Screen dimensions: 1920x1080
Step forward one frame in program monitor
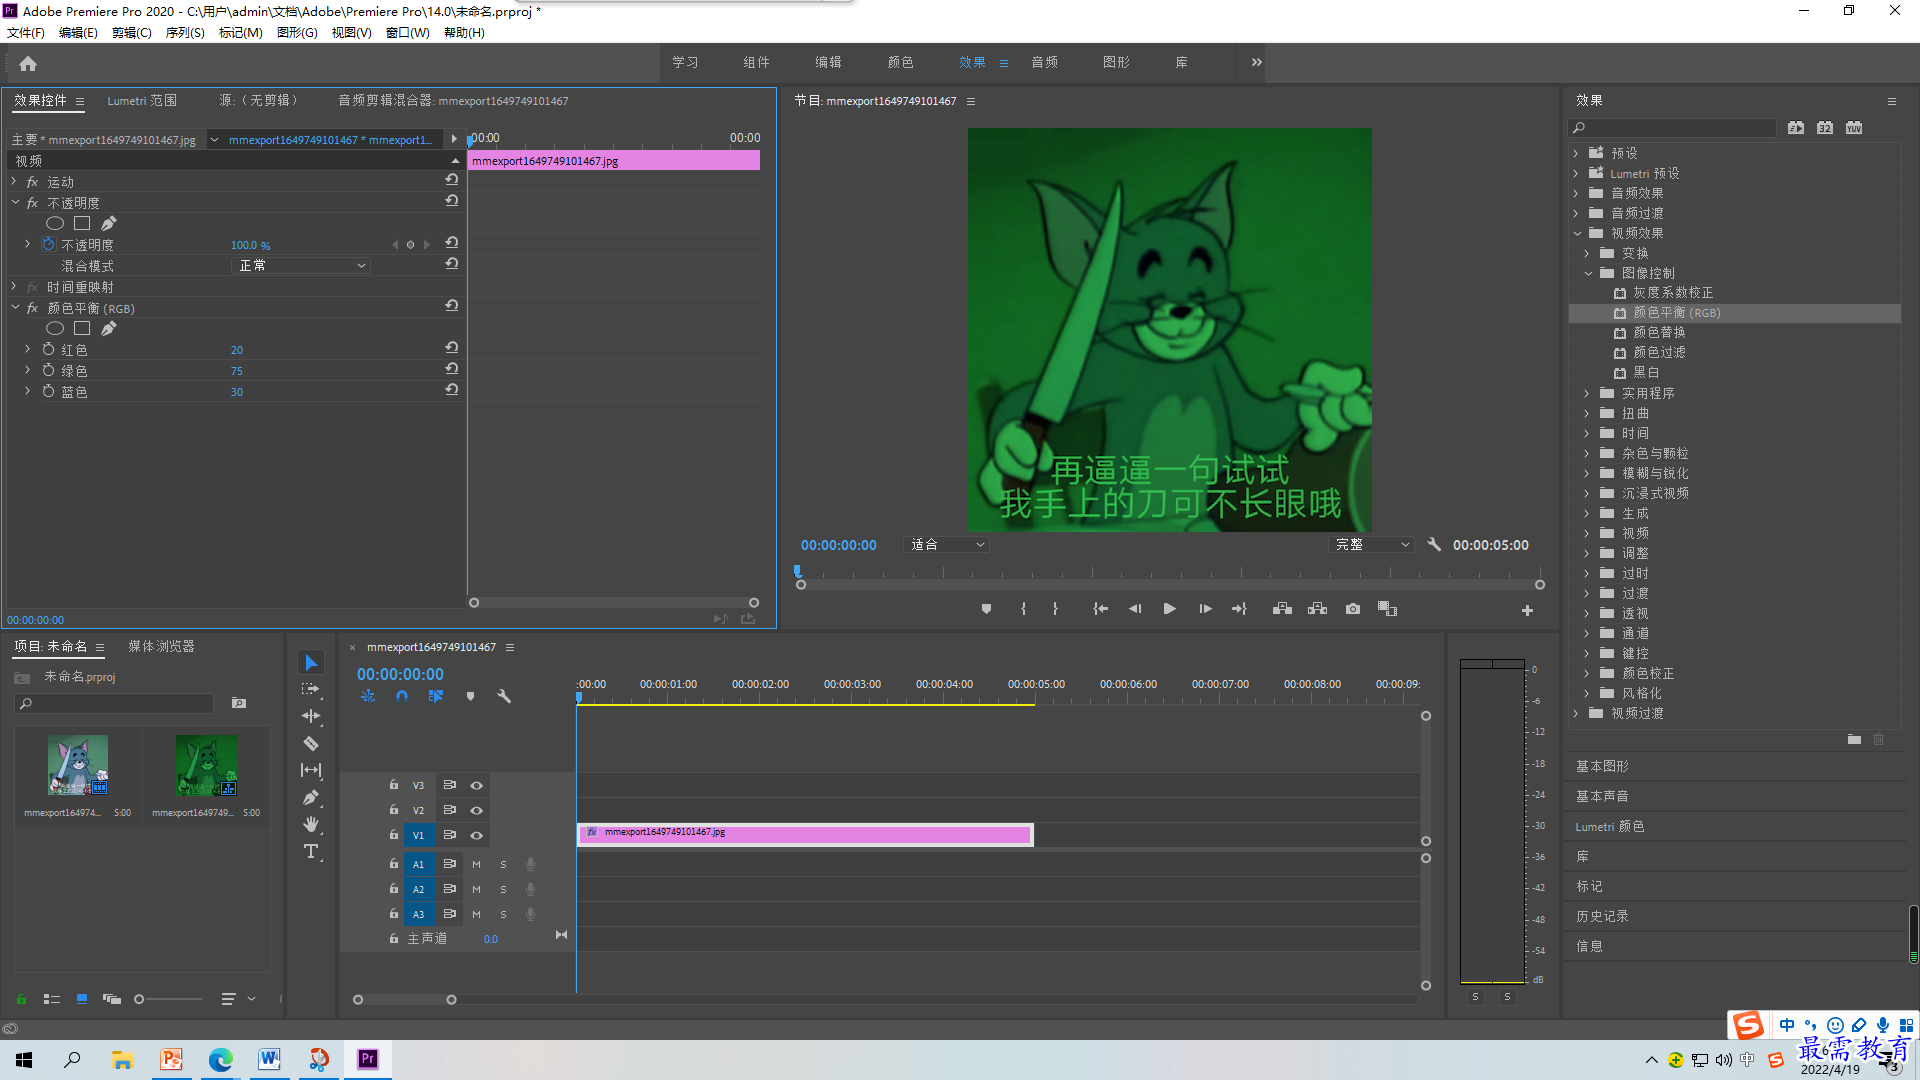pyautogui.click(x=1205, y=609)
